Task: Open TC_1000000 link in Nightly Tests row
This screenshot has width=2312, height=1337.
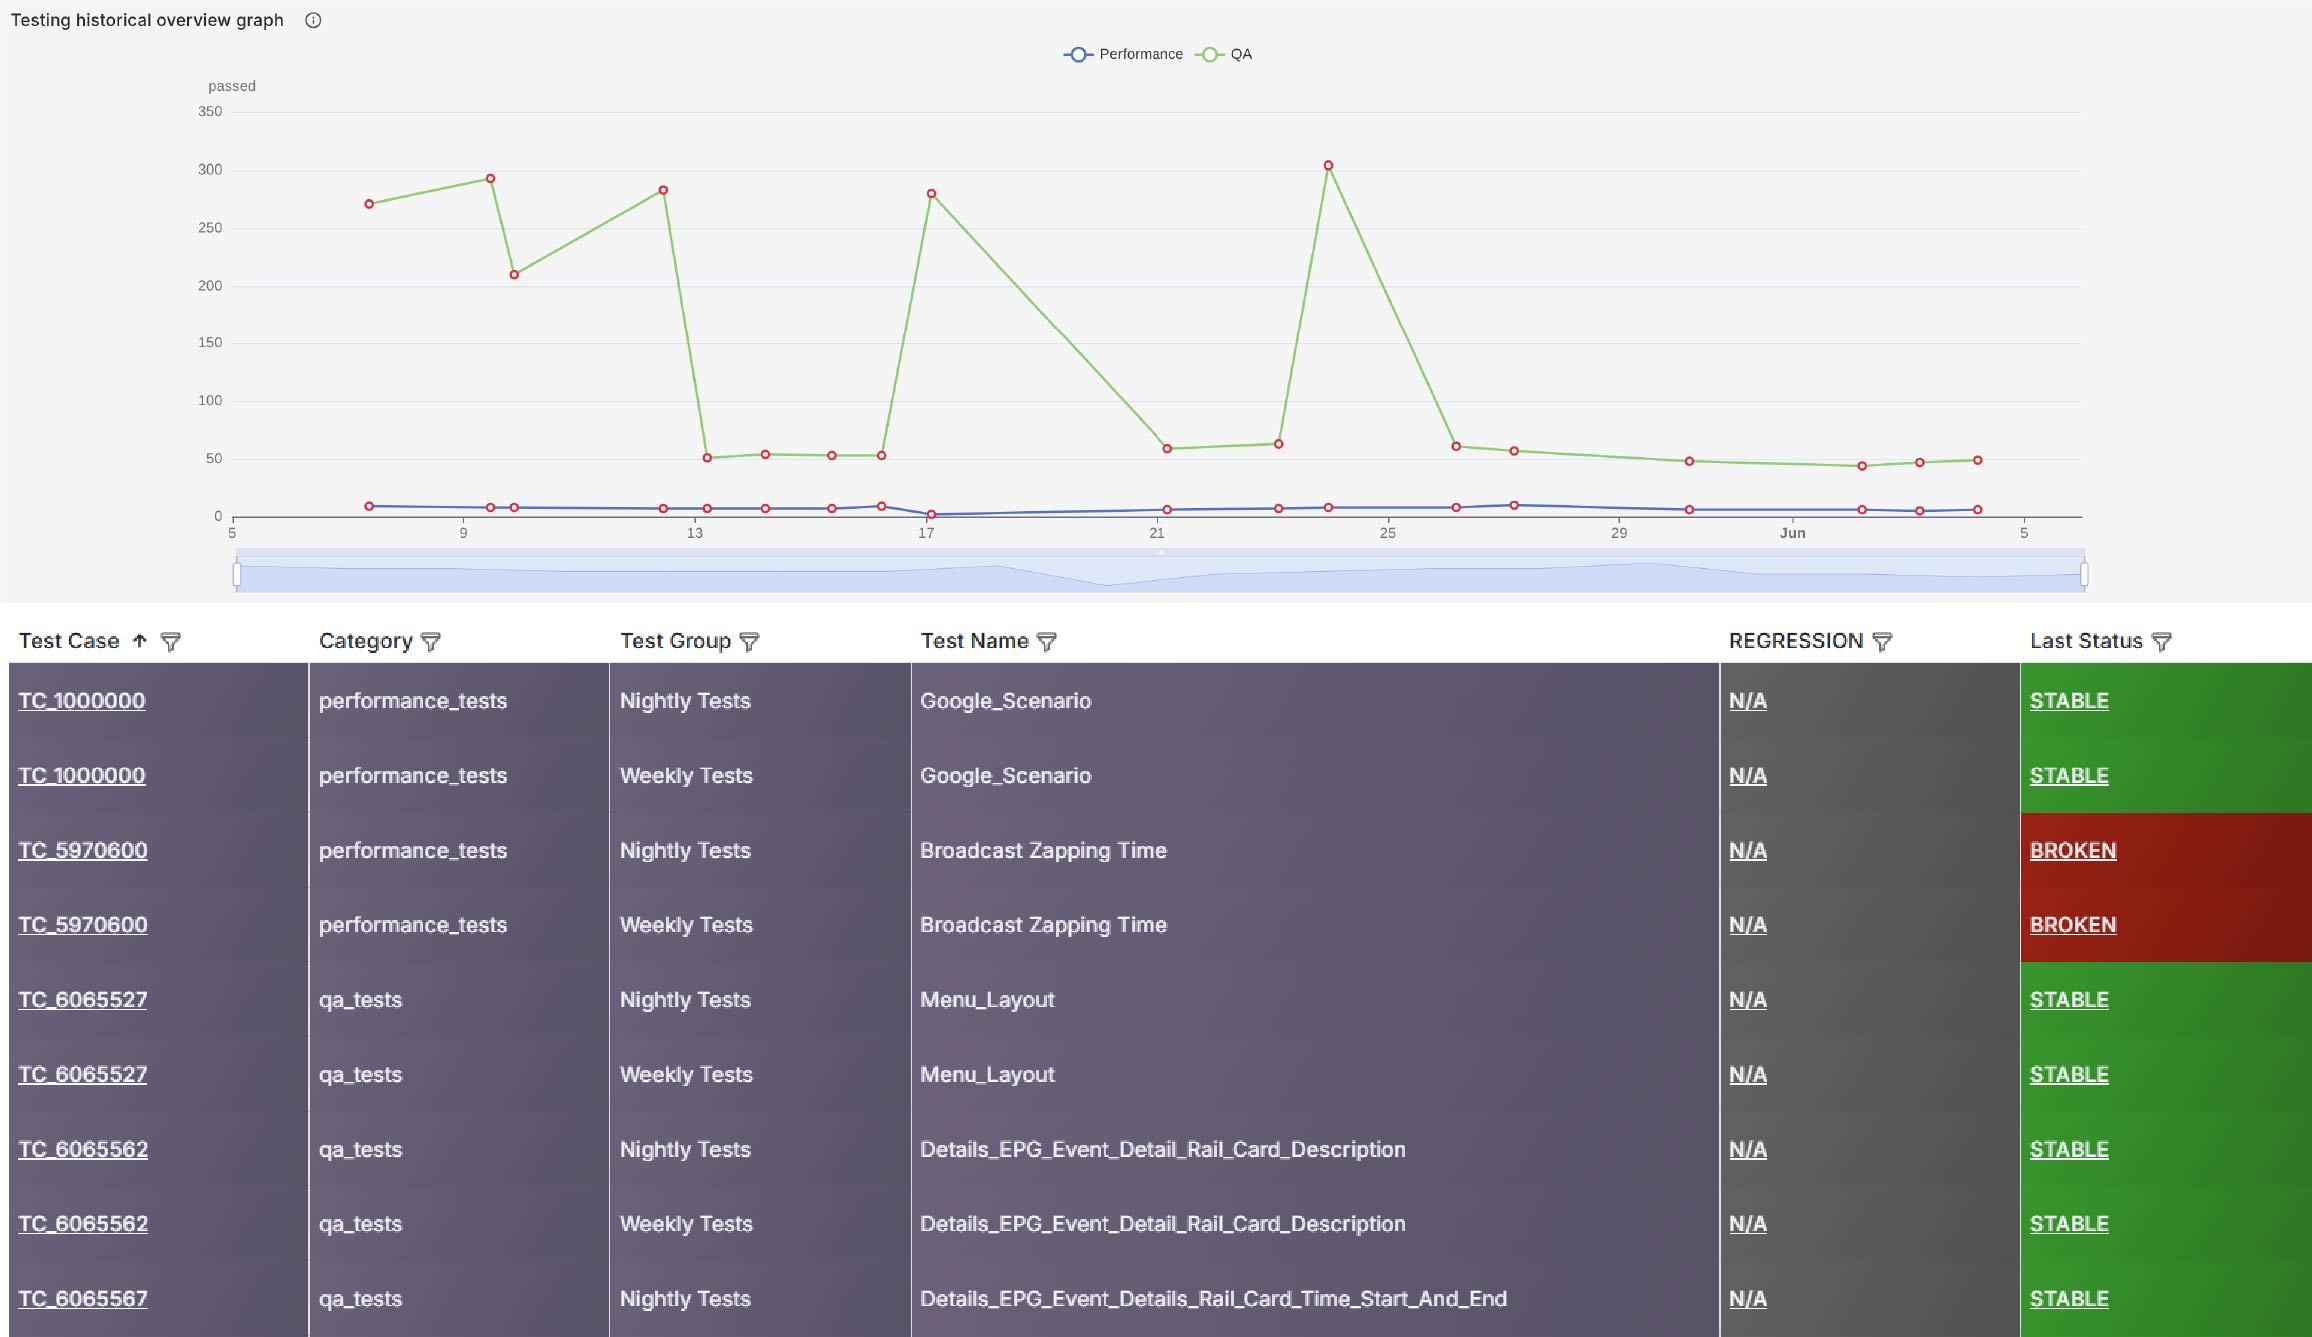Action: click(x=82, y=701)
